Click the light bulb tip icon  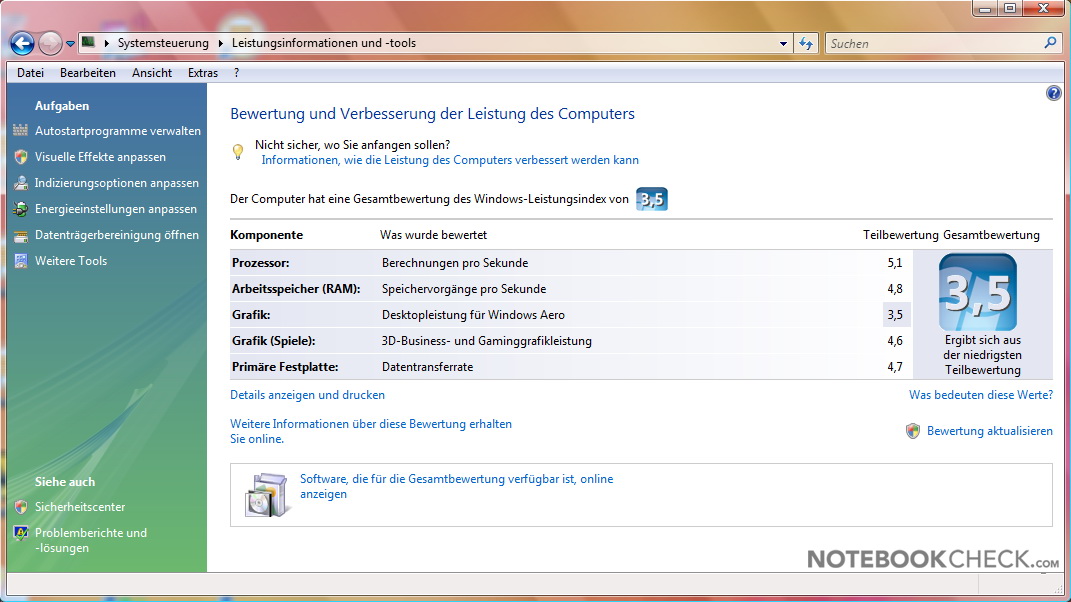tap(238, 152)
